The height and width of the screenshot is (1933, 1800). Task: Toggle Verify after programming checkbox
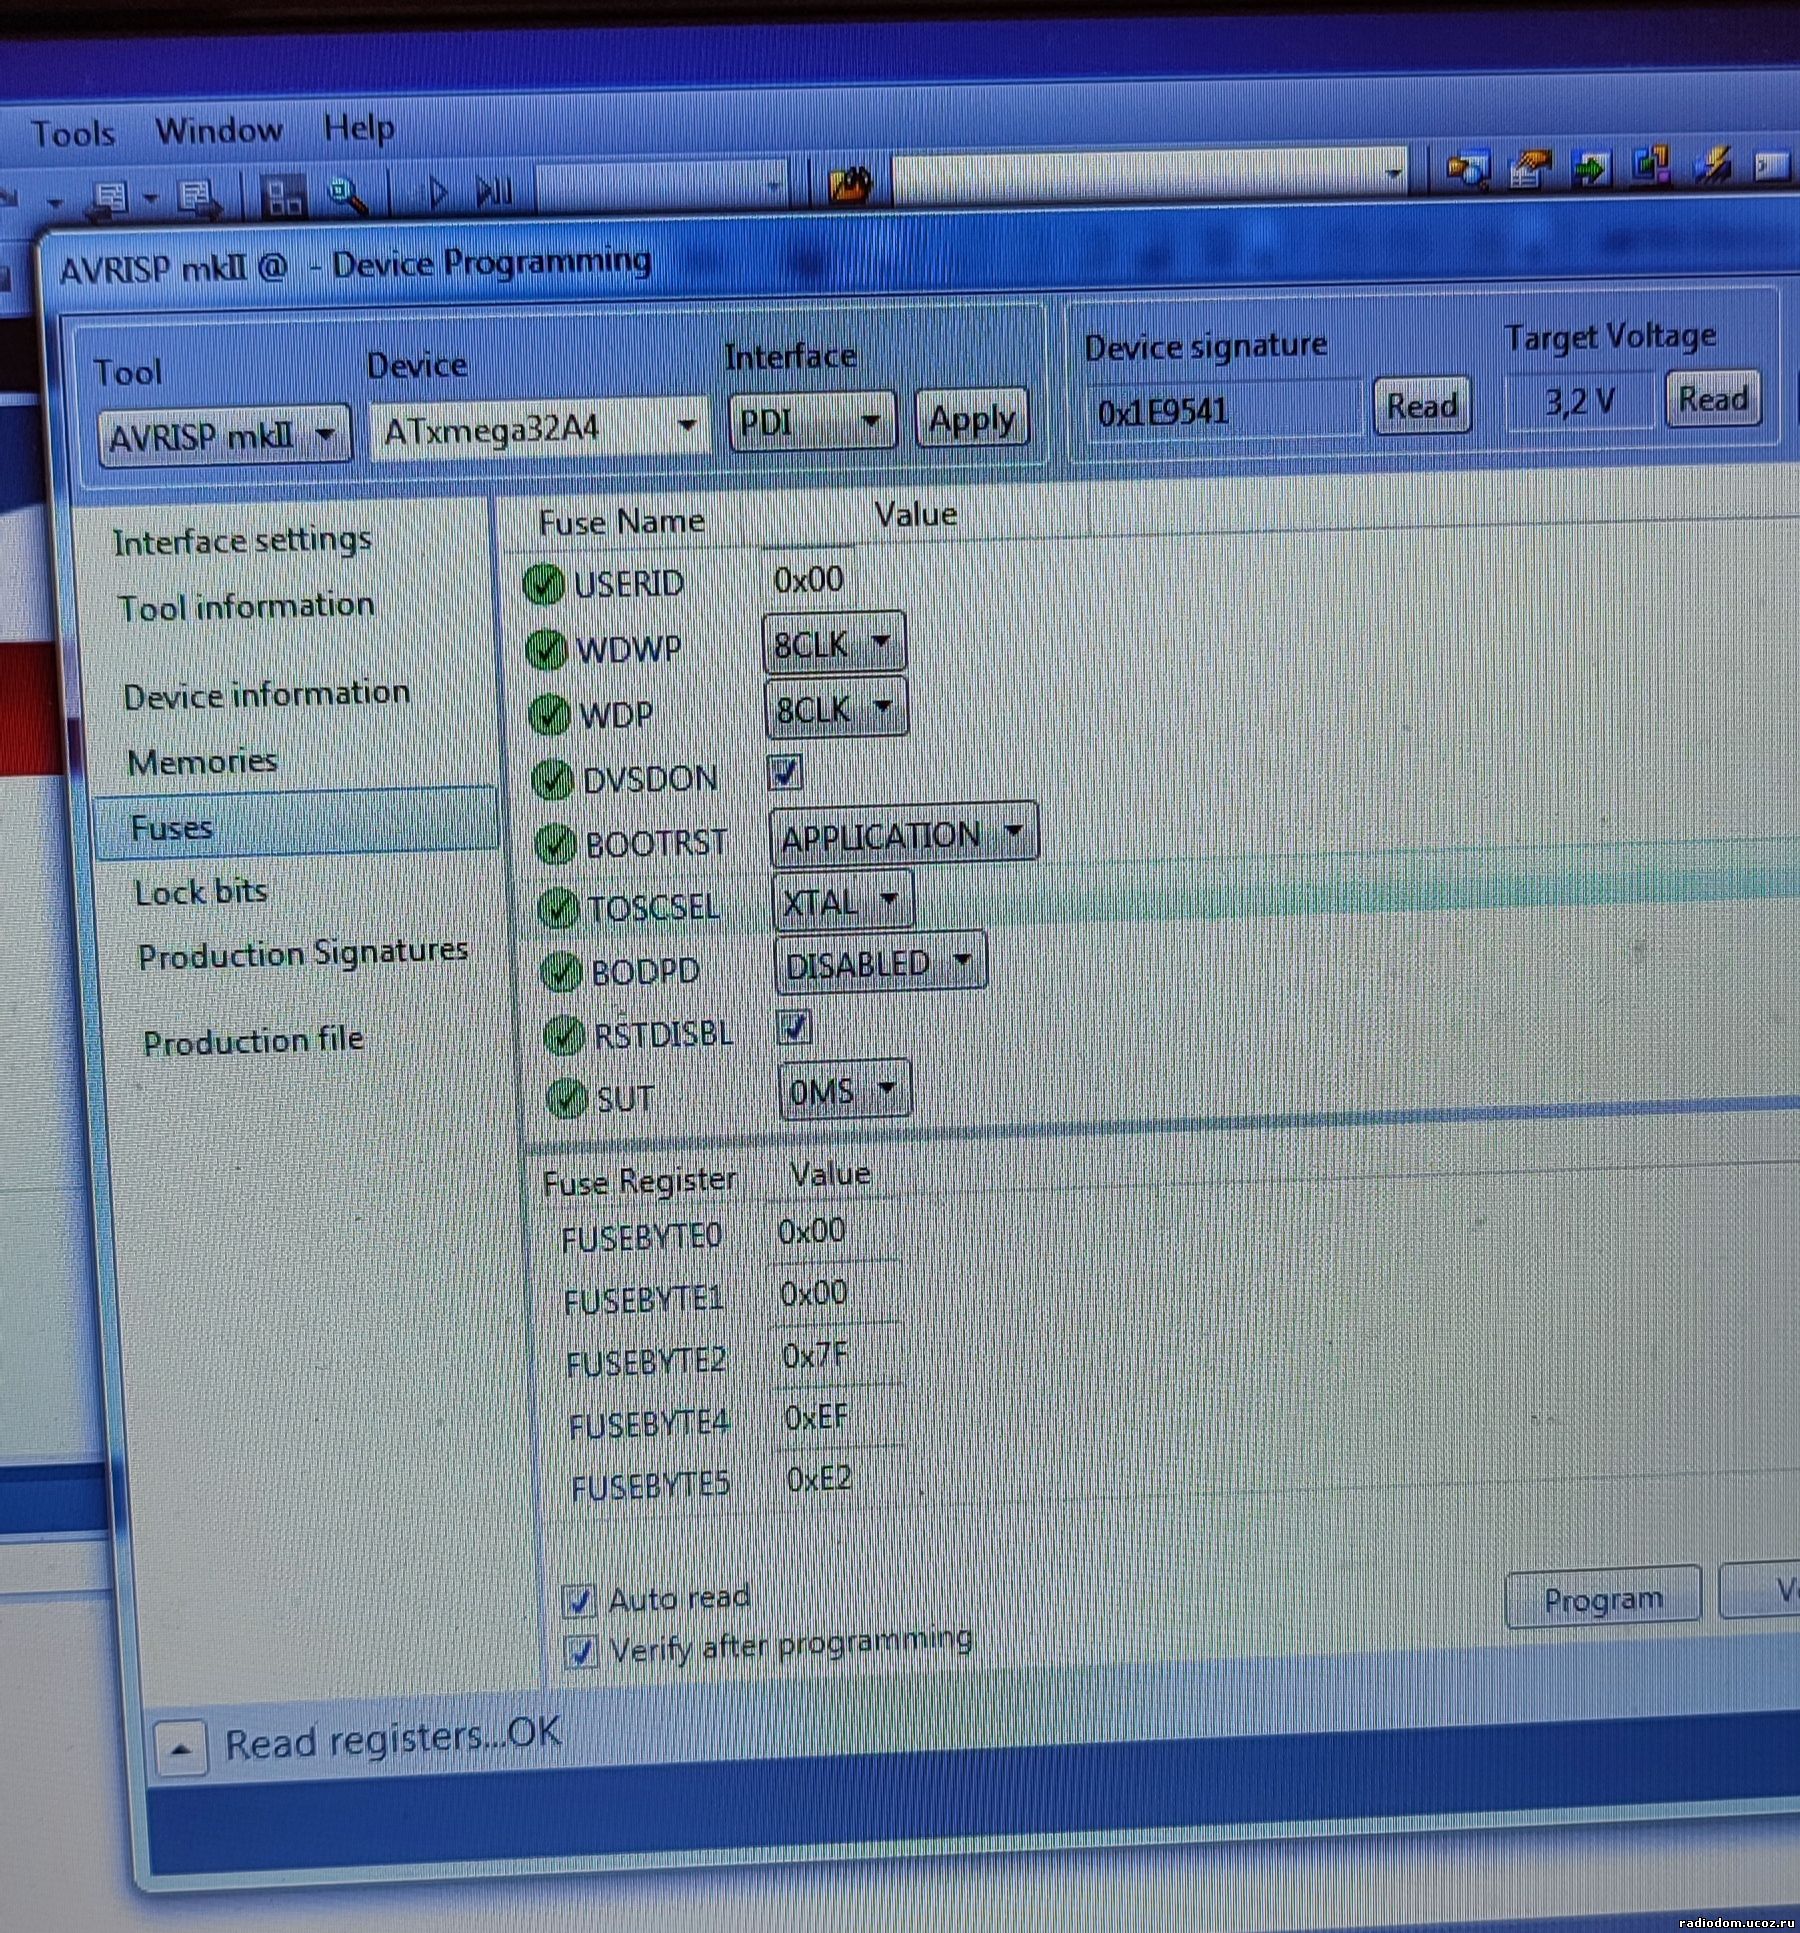(x=581, y=1651)
